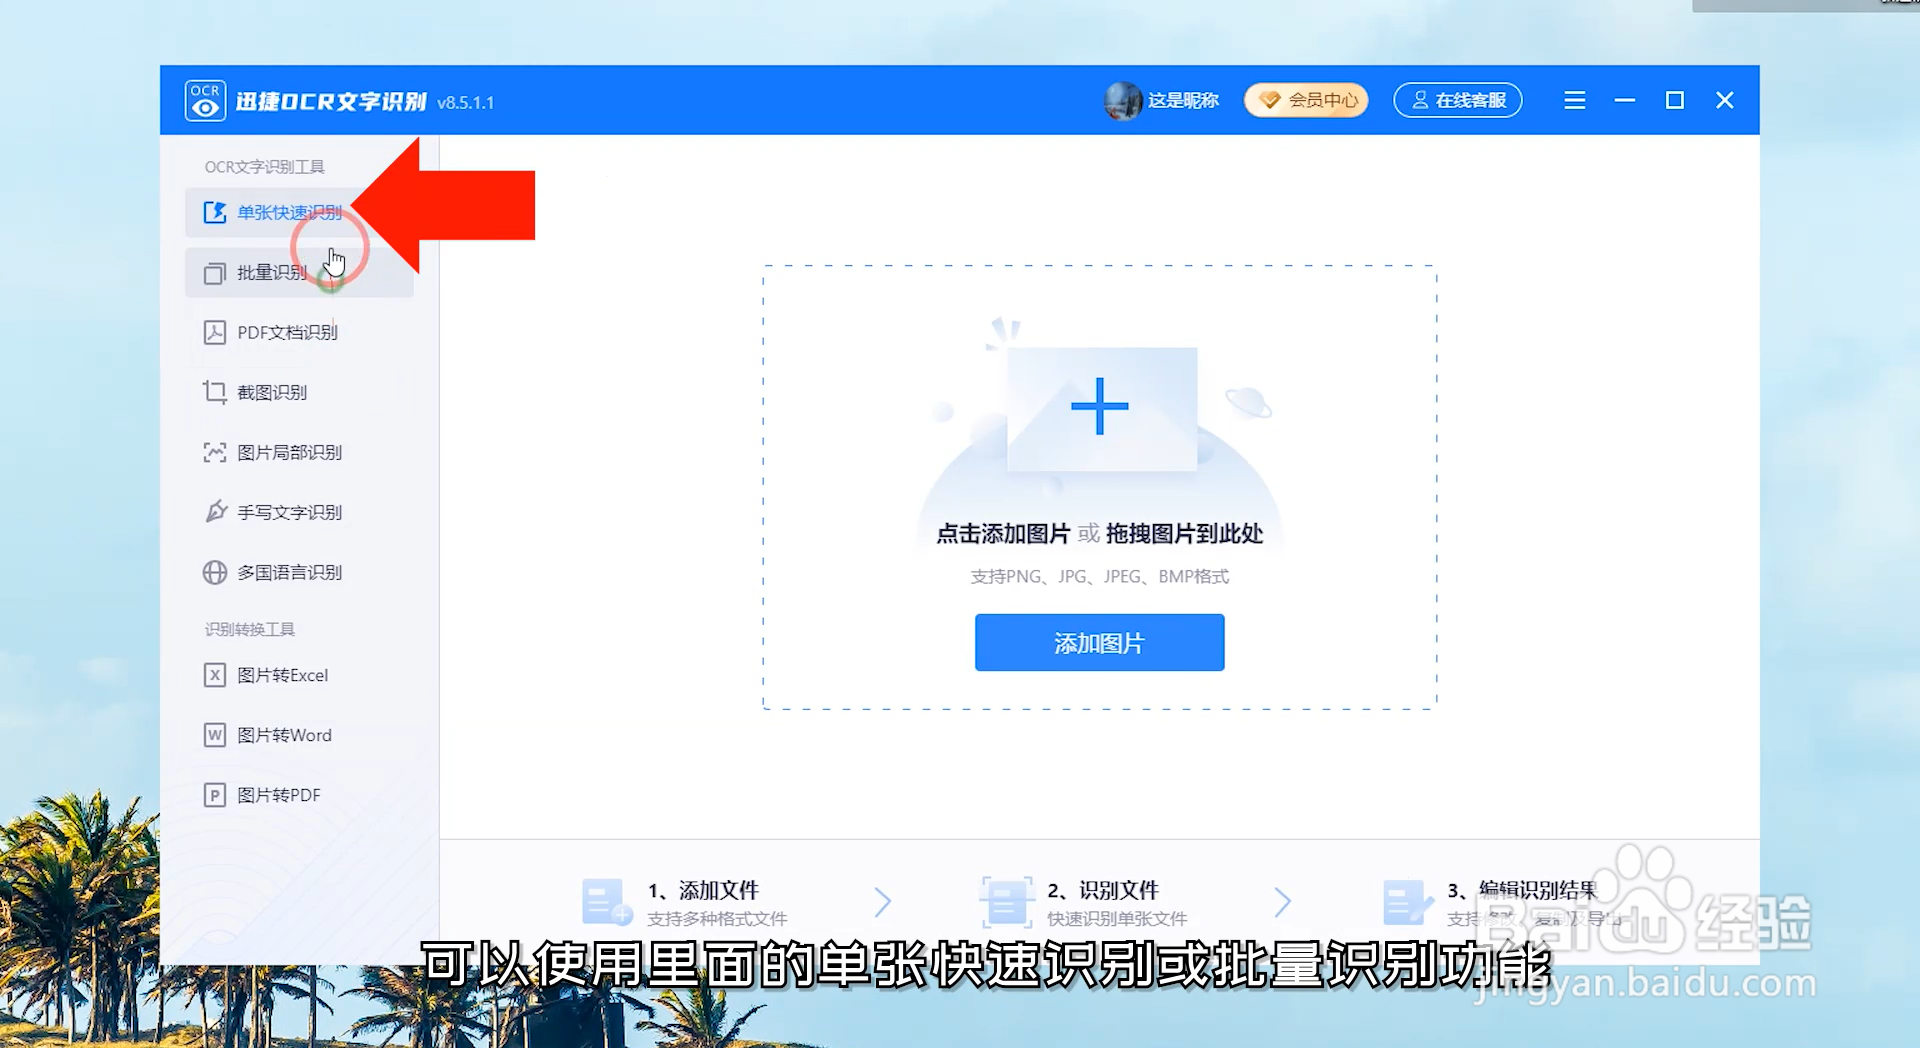Click the 编辑识别结果 step icon
The width and height of the screenshot is (1920, 1048).
(x=1408, y=902)
